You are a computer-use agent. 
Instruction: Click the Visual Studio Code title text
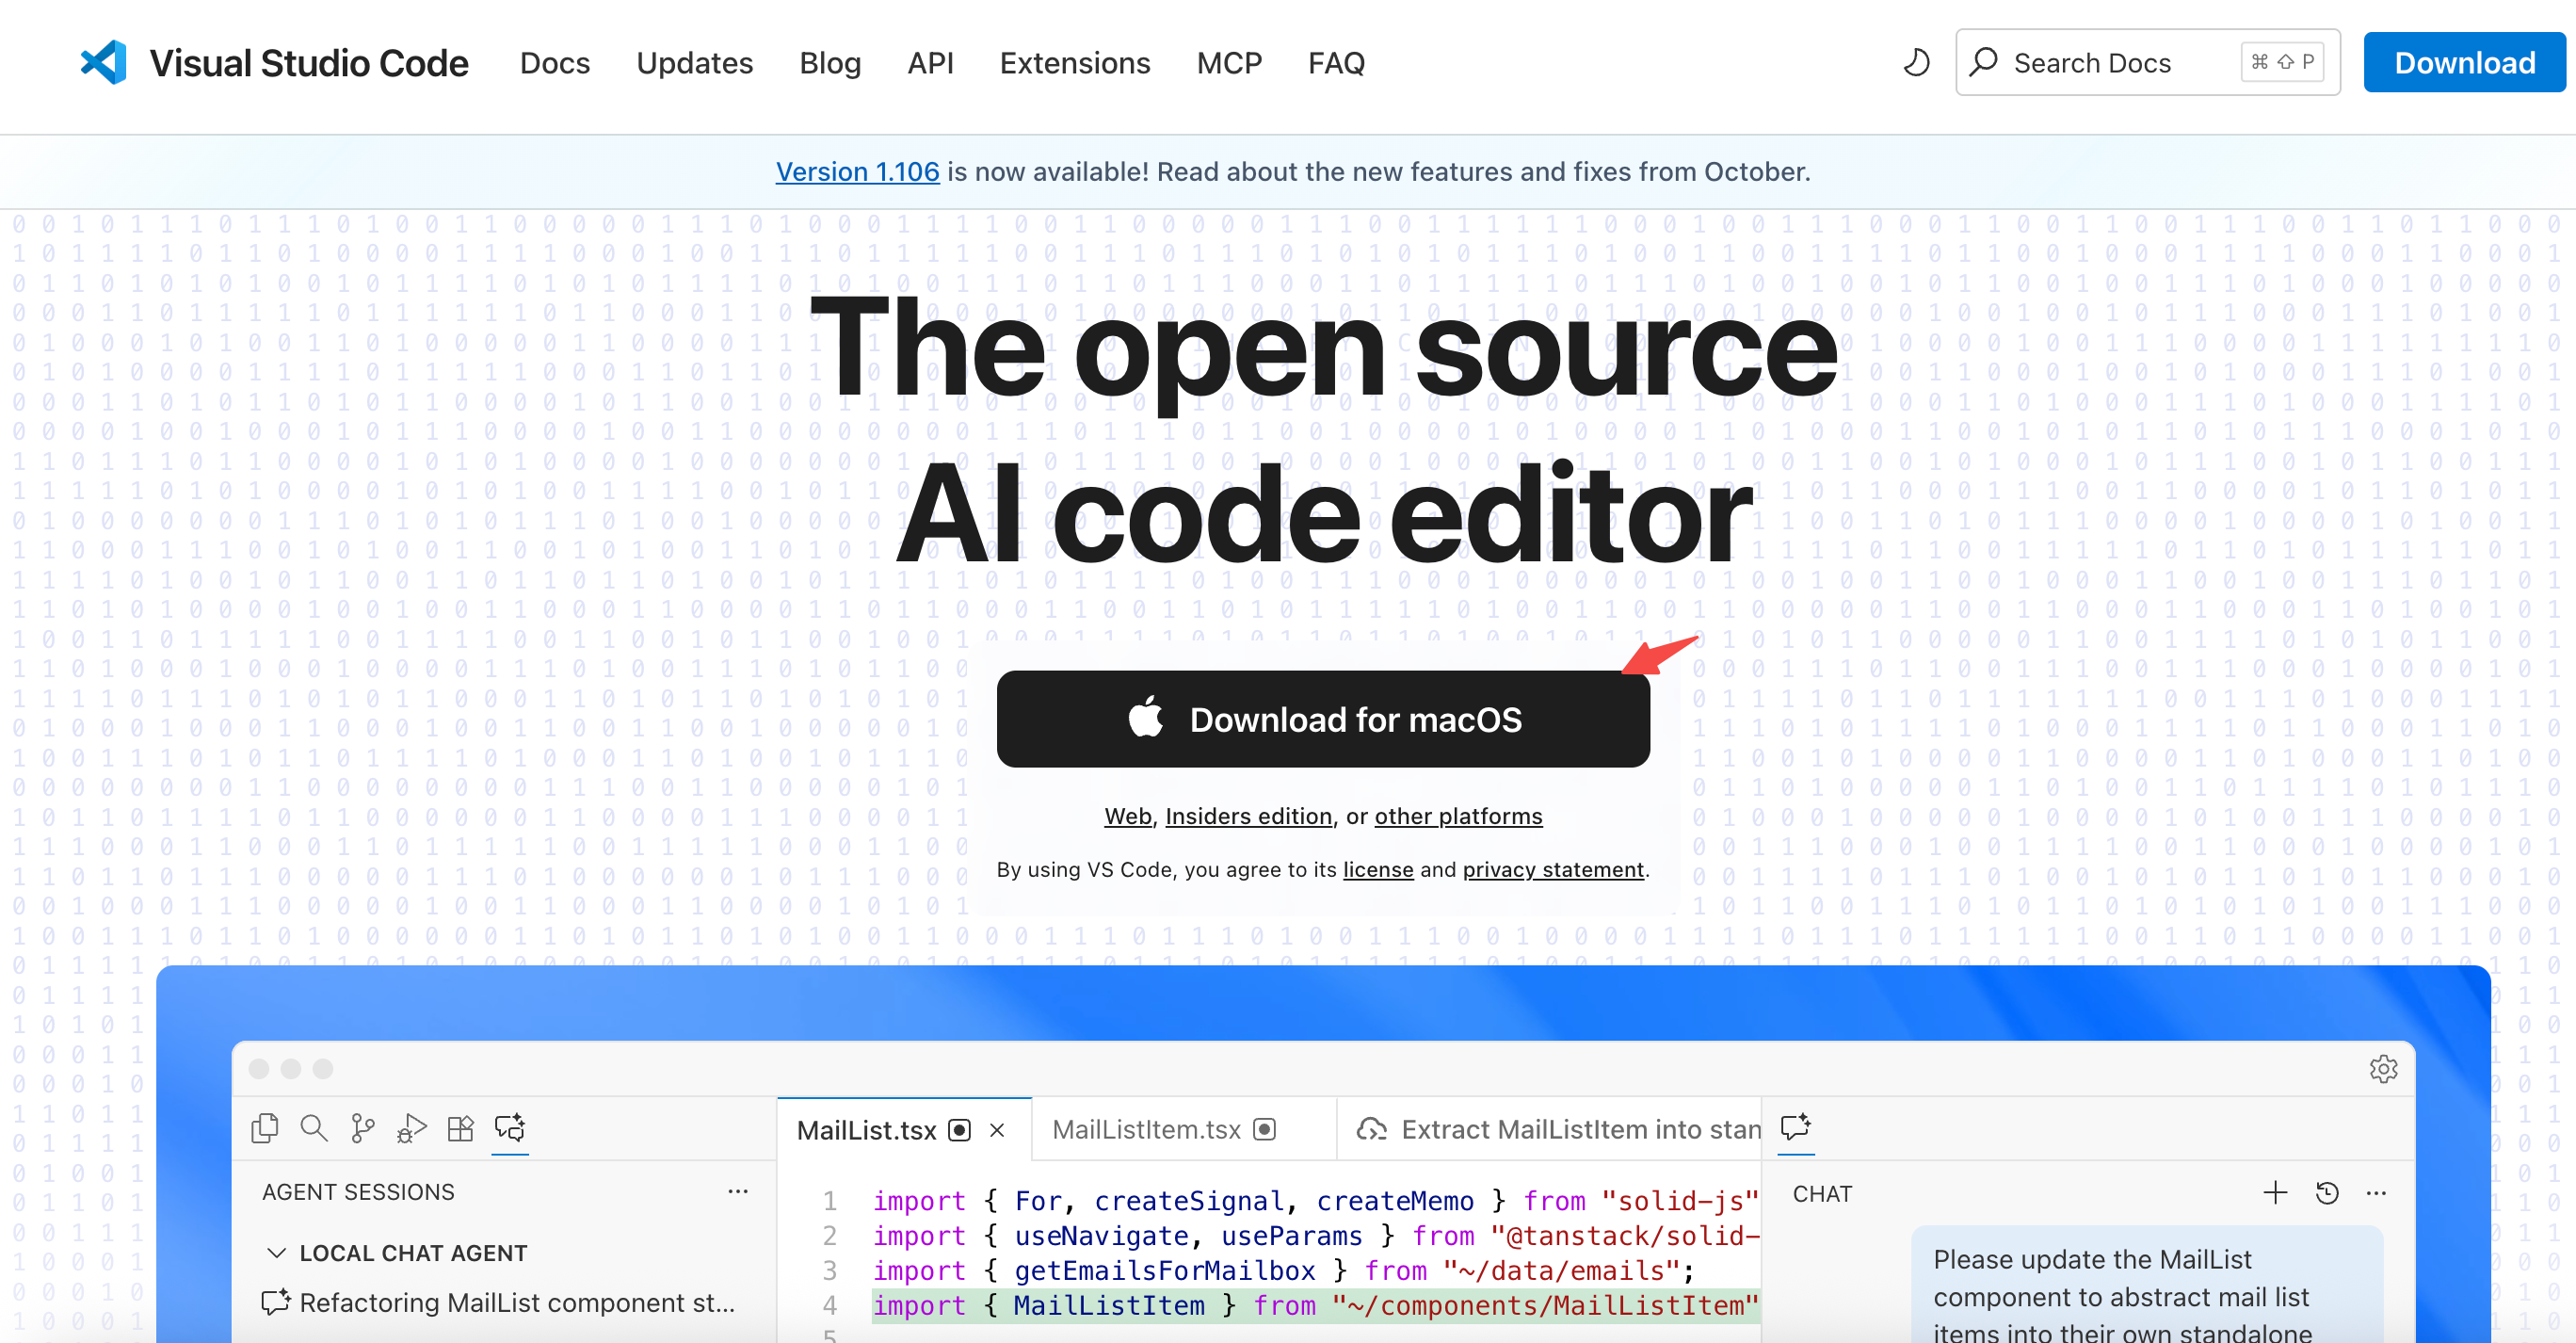[x=309, y=63]
